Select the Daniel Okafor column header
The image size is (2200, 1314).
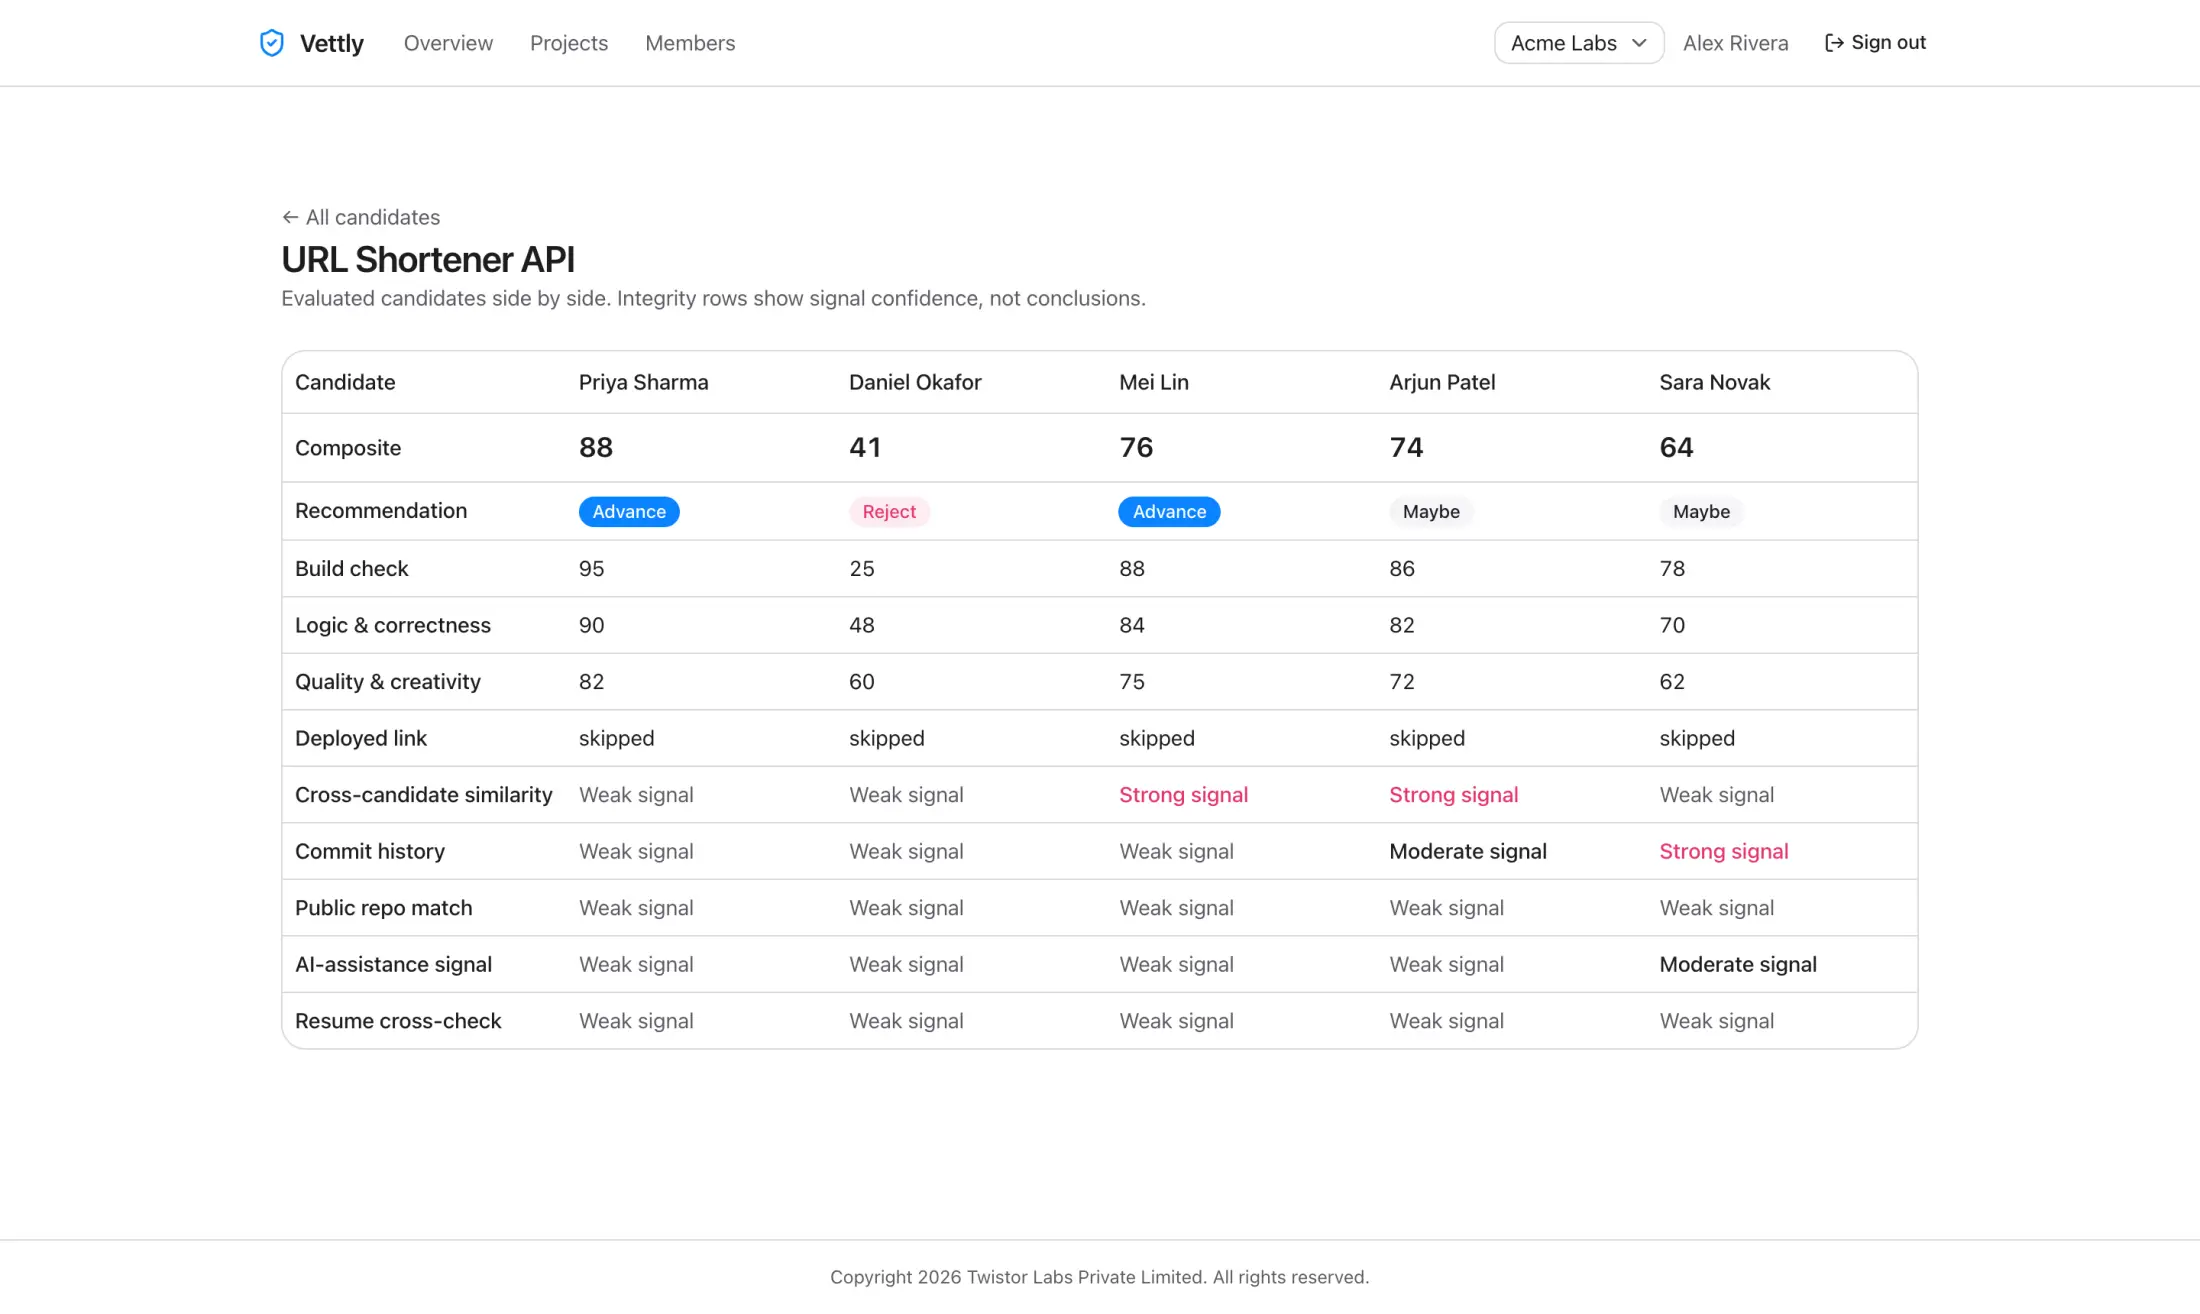[x=915, y=382]
